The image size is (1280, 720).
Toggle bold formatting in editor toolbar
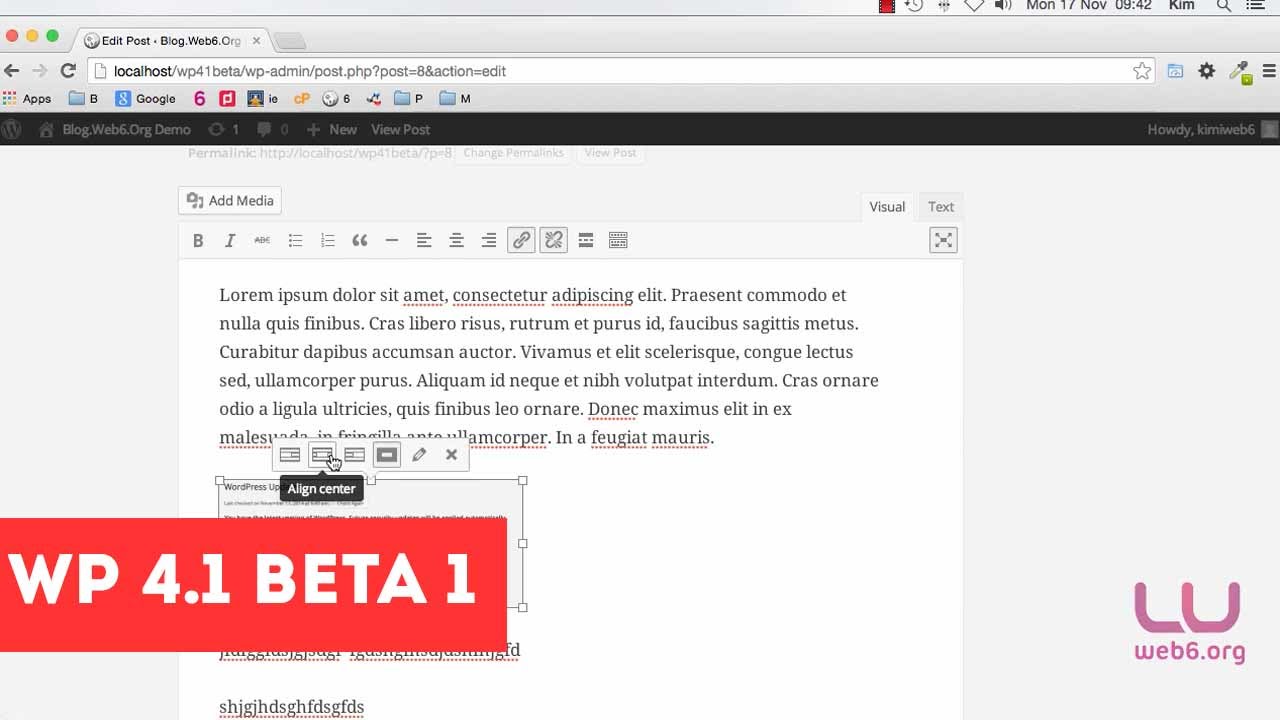coord(198,240)
